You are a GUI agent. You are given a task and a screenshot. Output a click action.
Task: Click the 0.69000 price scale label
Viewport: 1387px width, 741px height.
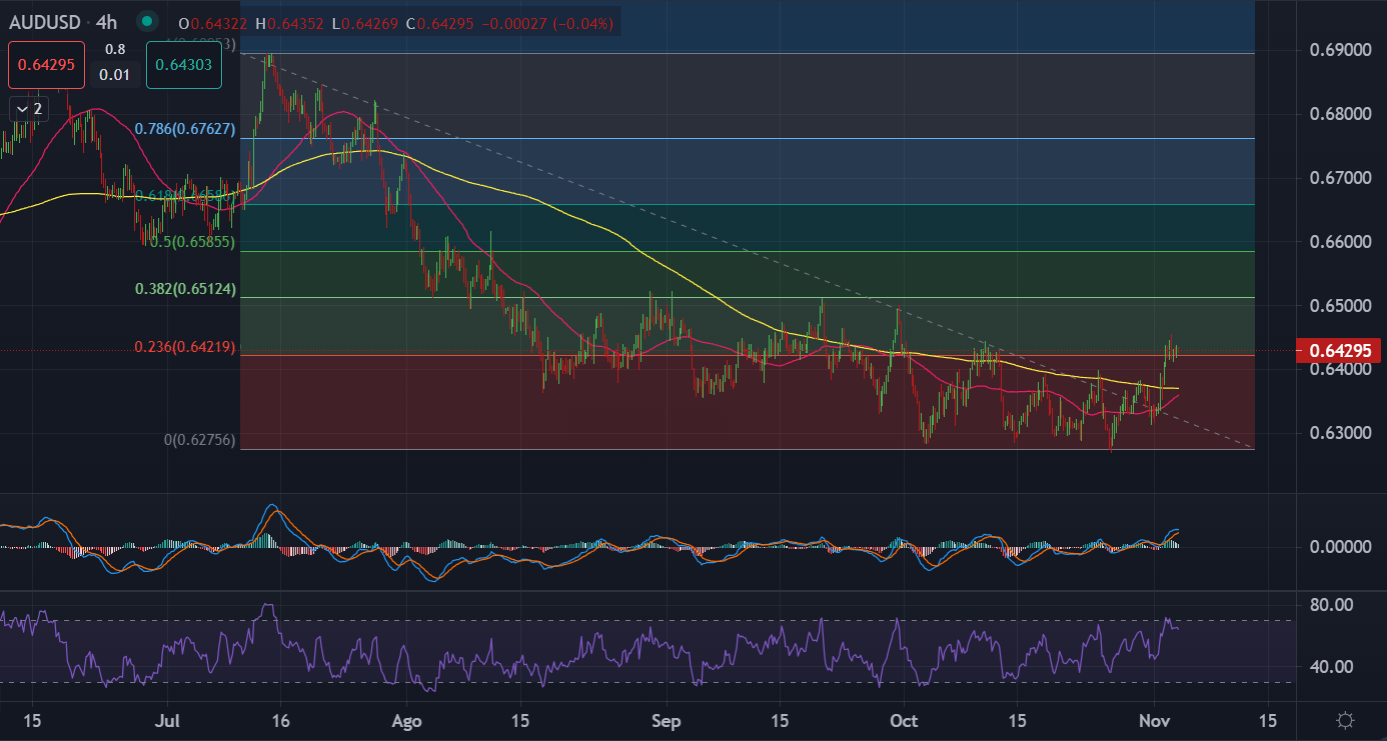(x=1338, y=50)
